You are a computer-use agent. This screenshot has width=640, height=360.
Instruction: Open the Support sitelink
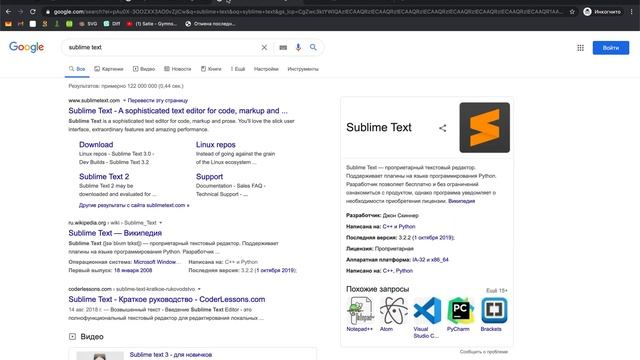[209, 176]
